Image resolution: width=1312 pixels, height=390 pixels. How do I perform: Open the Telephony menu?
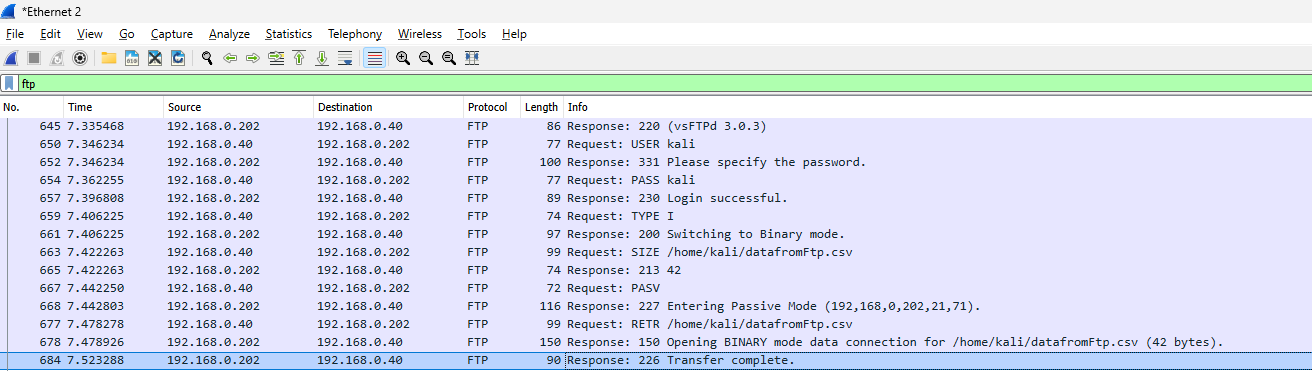click(355, 34)
